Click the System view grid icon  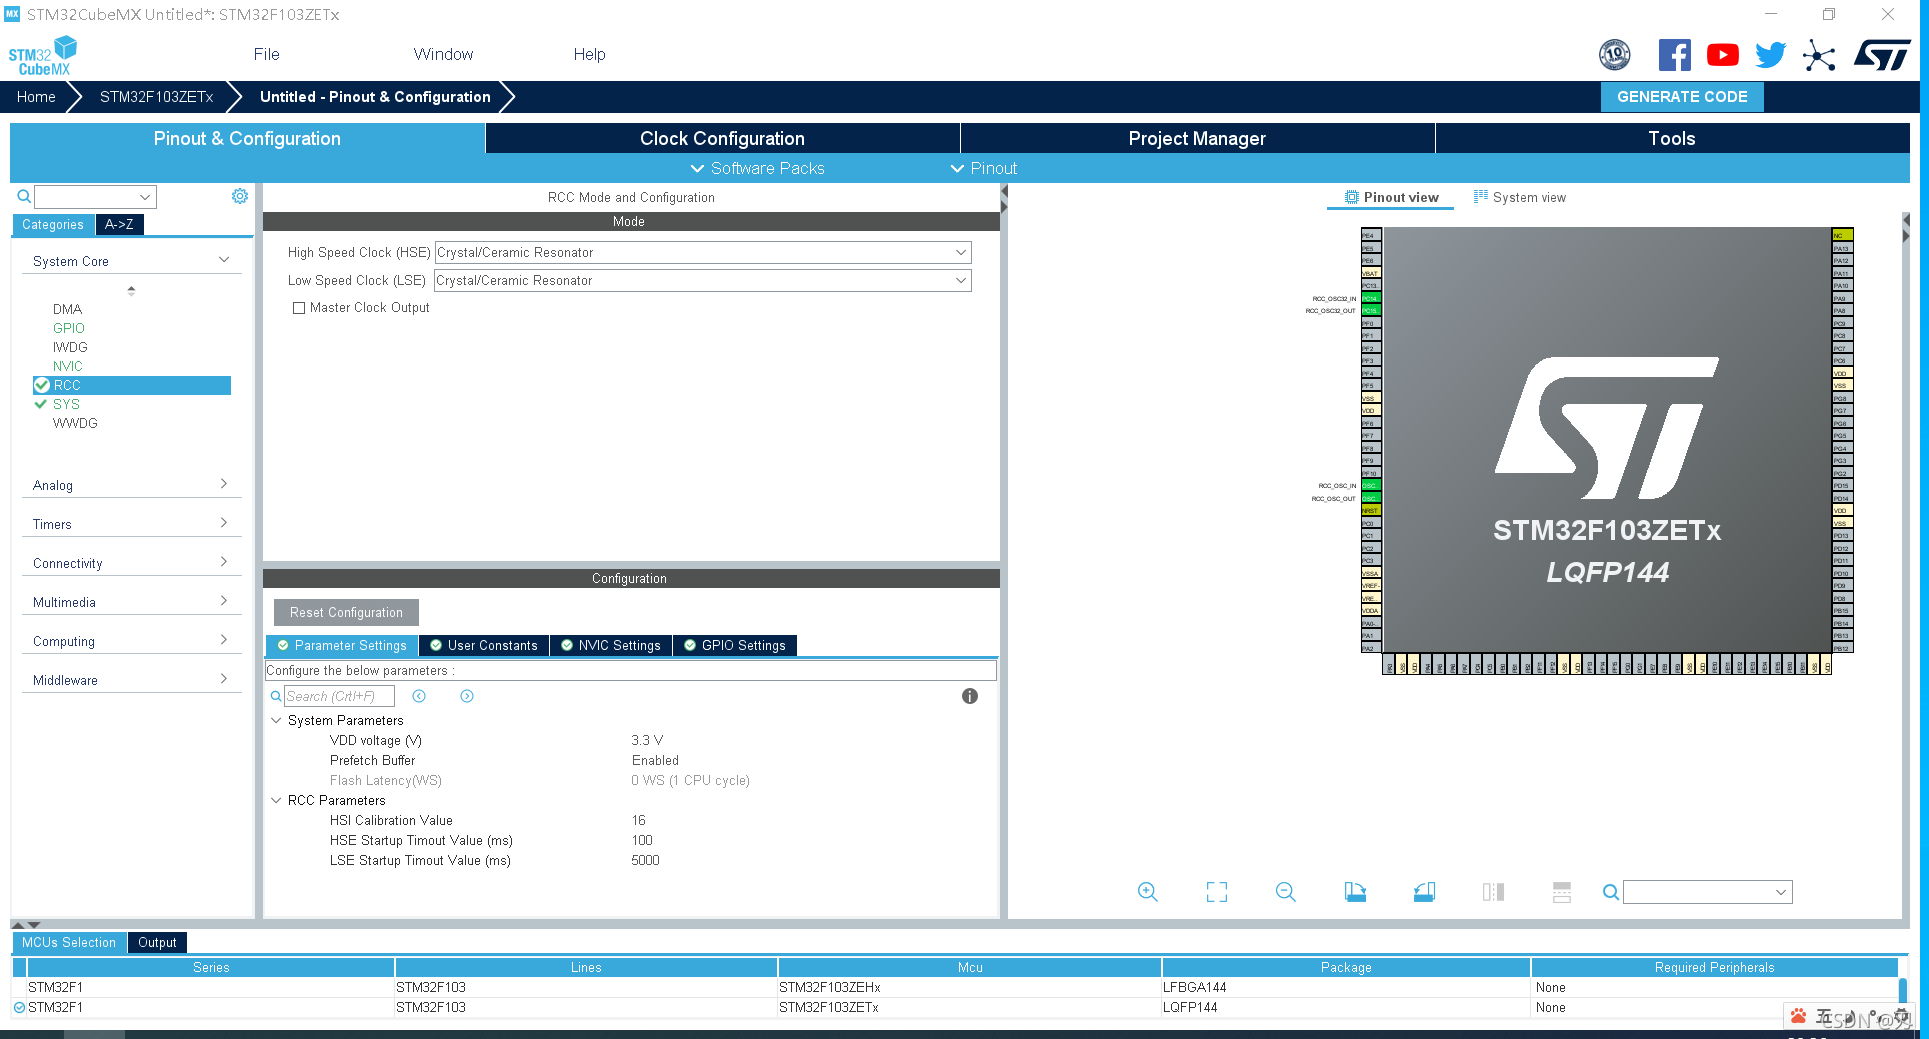point(1481,196)
